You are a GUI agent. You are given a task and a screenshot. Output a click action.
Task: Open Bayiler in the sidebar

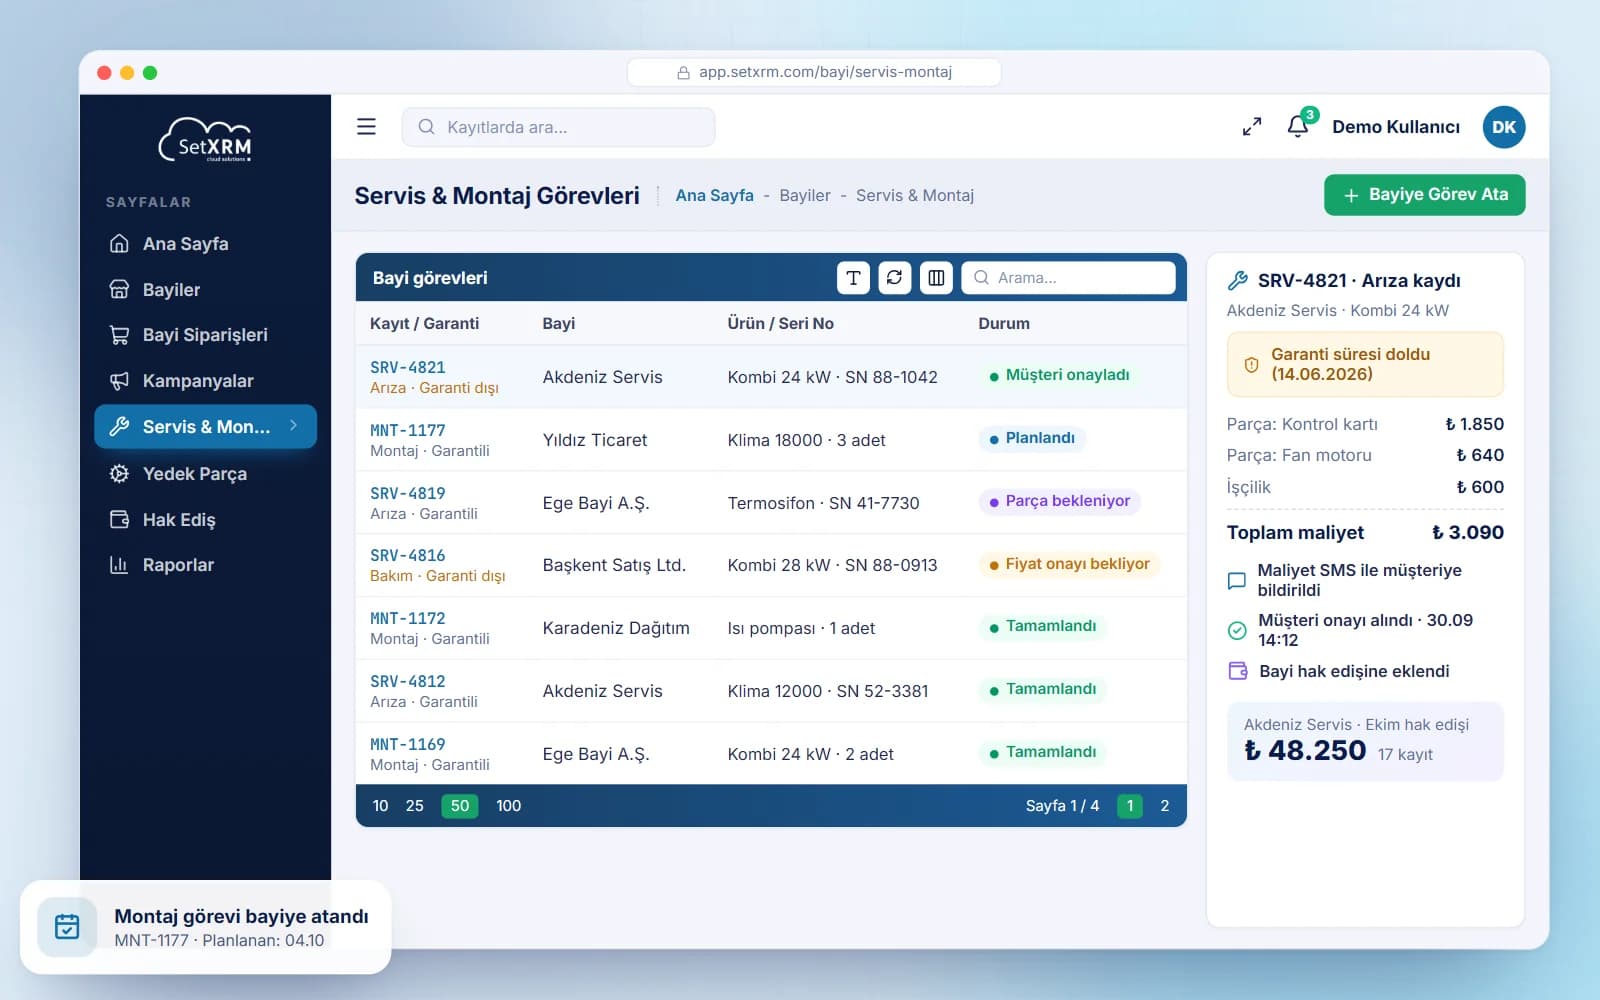click(x=205, y=290)
